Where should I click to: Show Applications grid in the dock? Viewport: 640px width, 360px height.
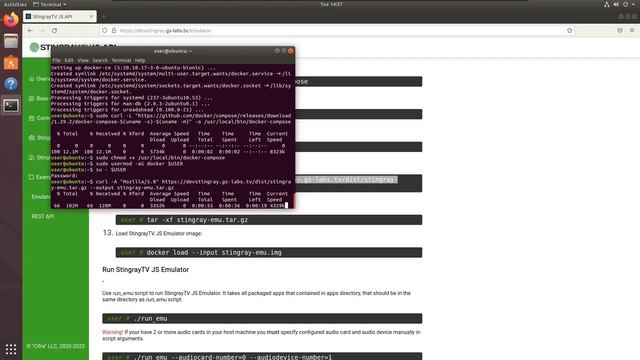[x=11, y=349]
